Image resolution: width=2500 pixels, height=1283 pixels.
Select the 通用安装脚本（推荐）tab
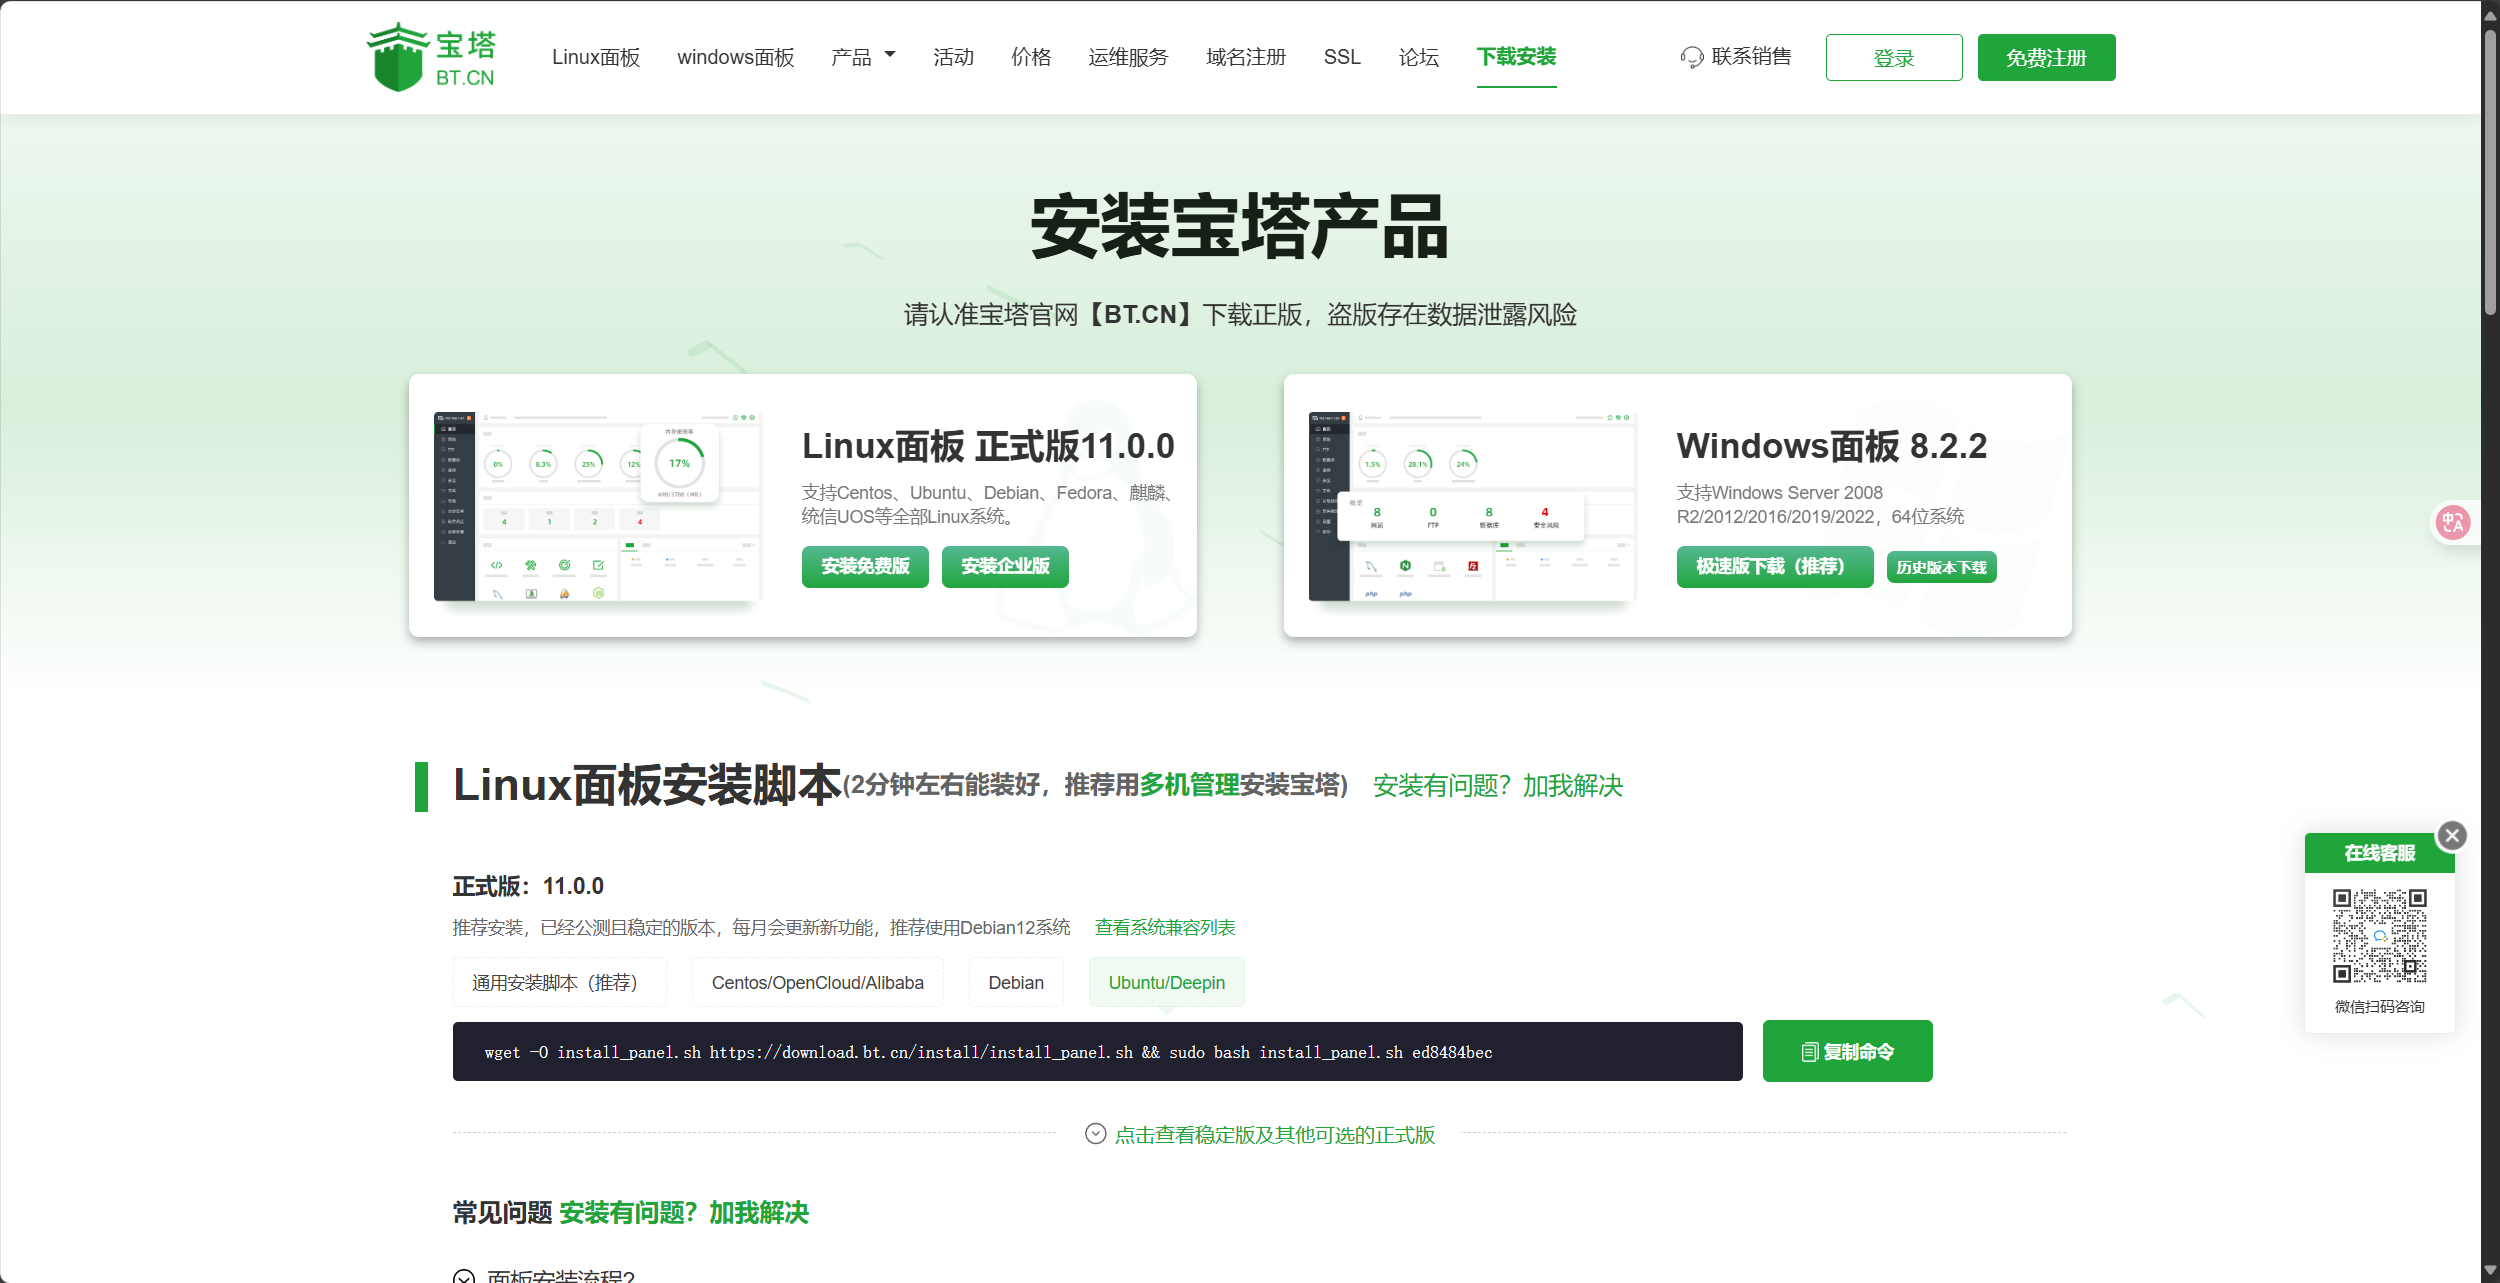pyautogui.click(x=559, y=982)
